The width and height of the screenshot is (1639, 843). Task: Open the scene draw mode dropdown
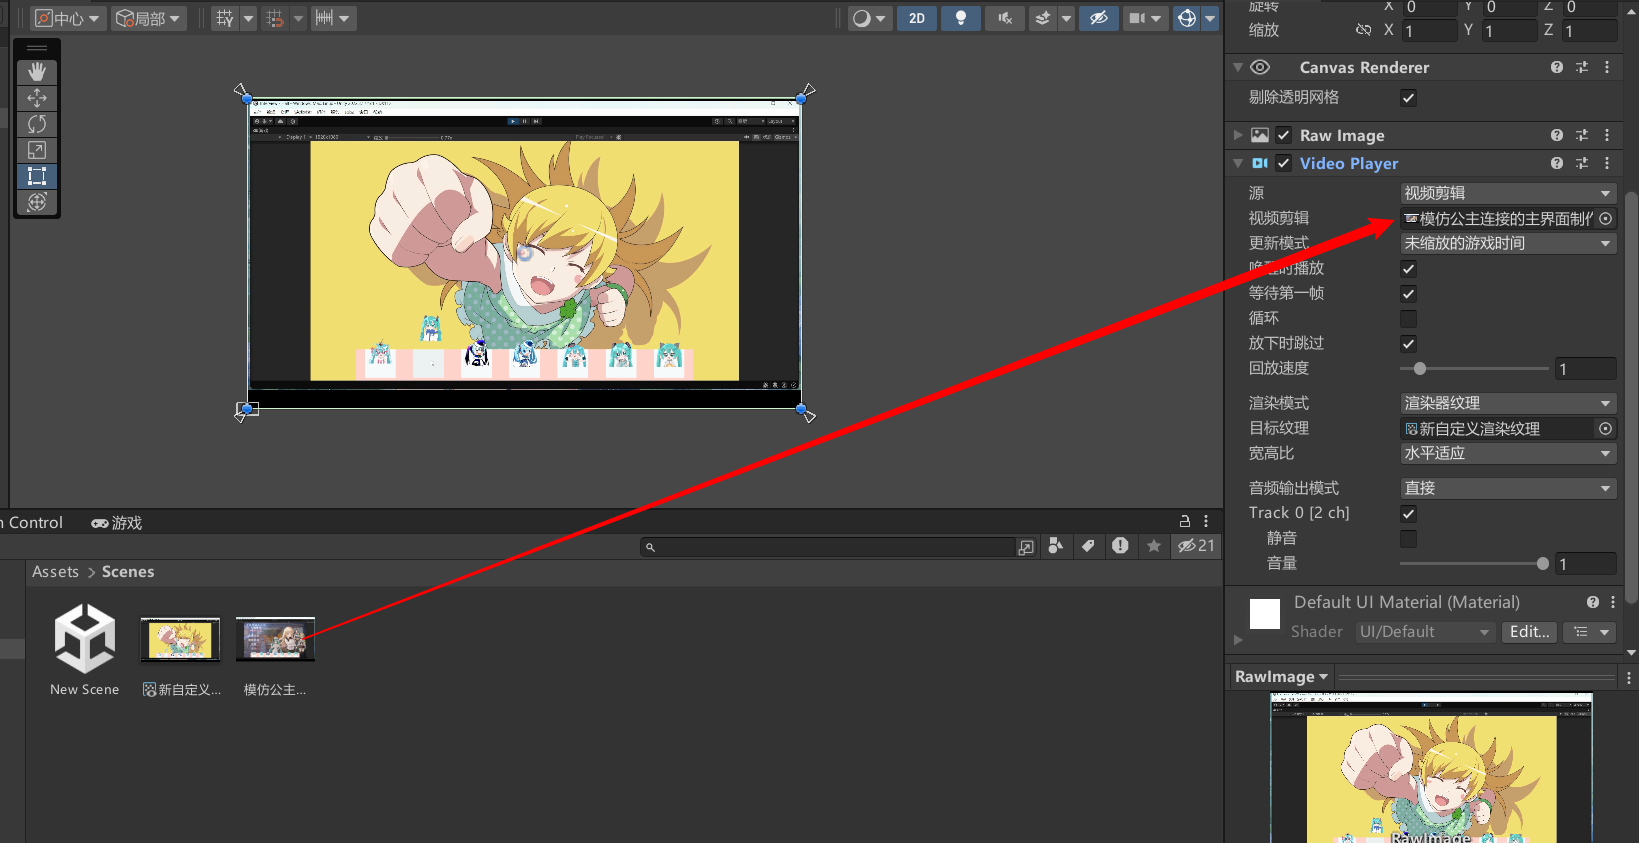click(x=869, y=18)
